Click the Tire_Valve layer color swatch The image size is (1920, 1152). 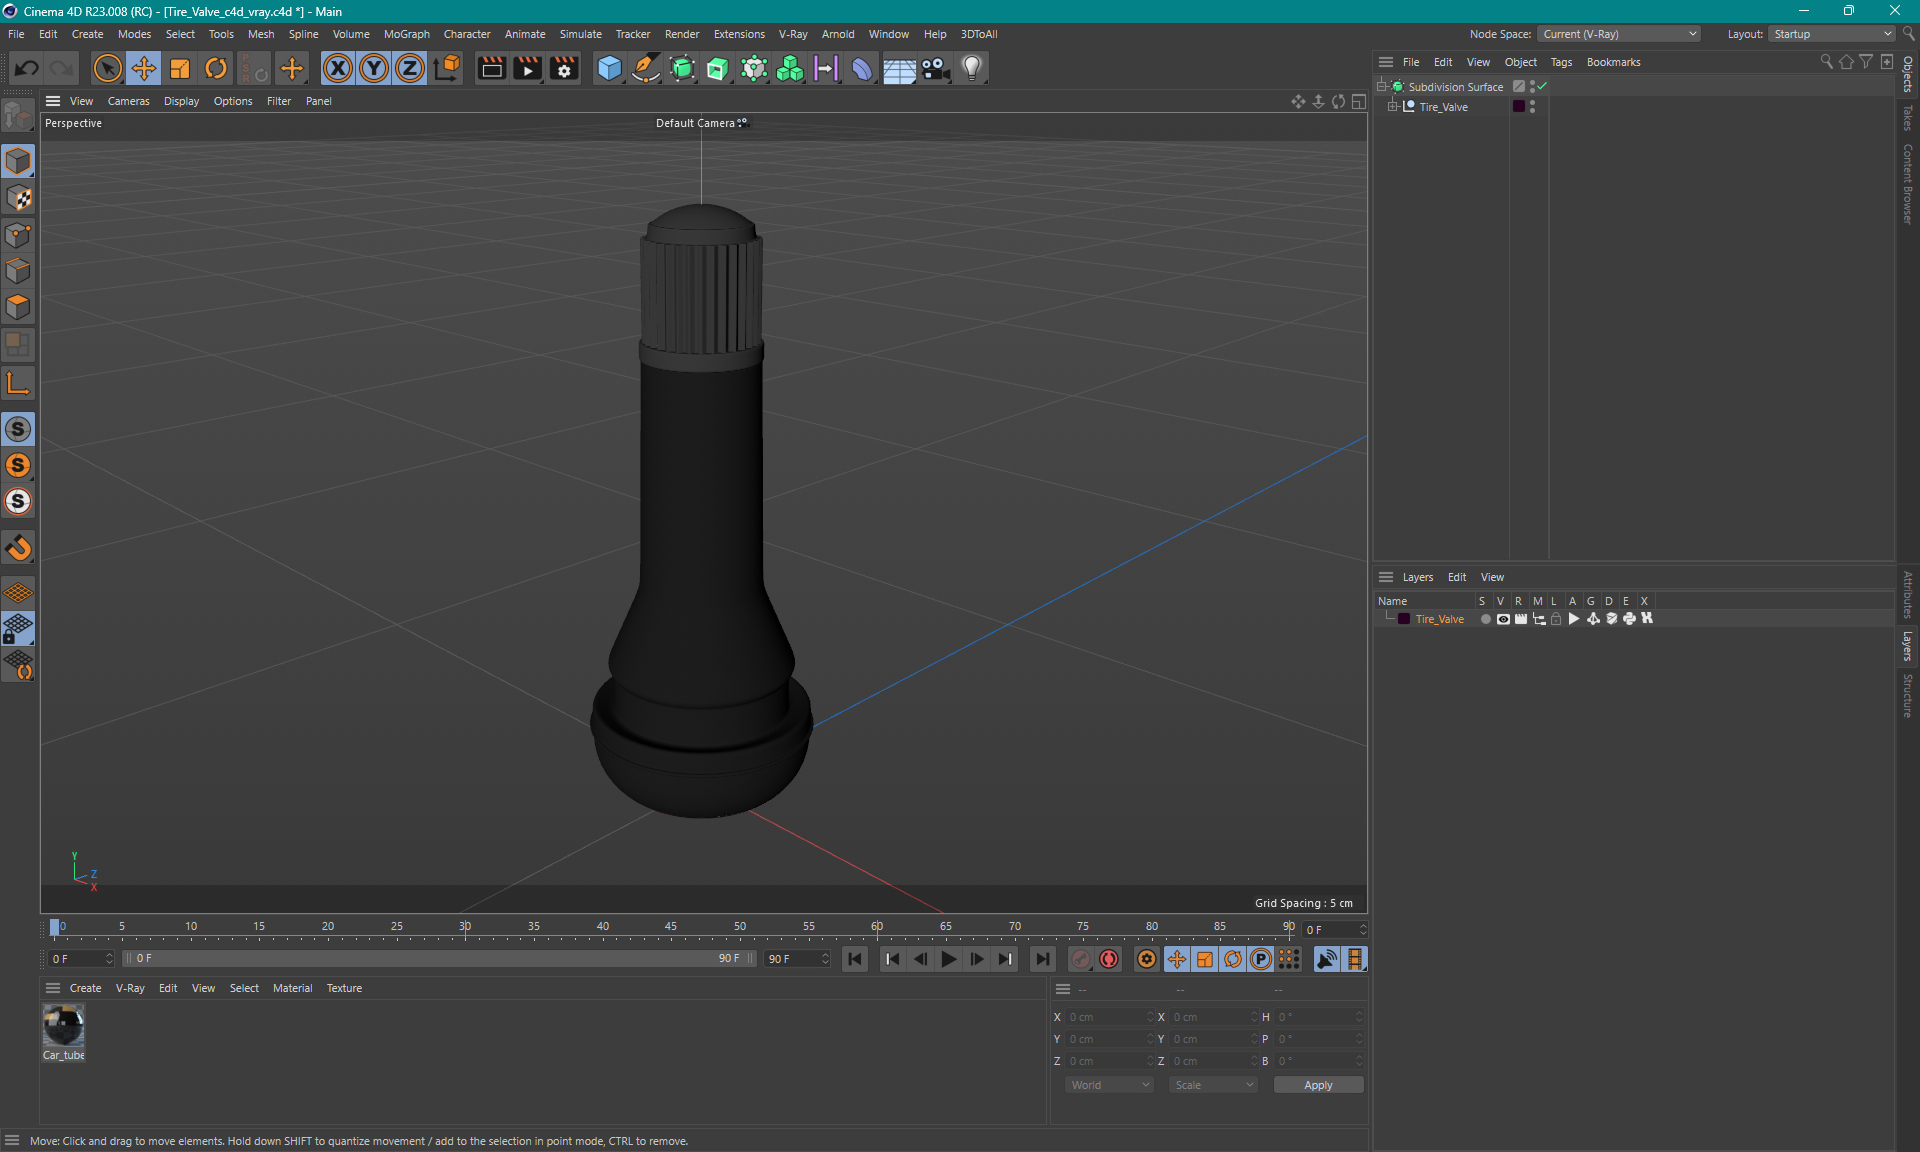(x=1404, y=619)
